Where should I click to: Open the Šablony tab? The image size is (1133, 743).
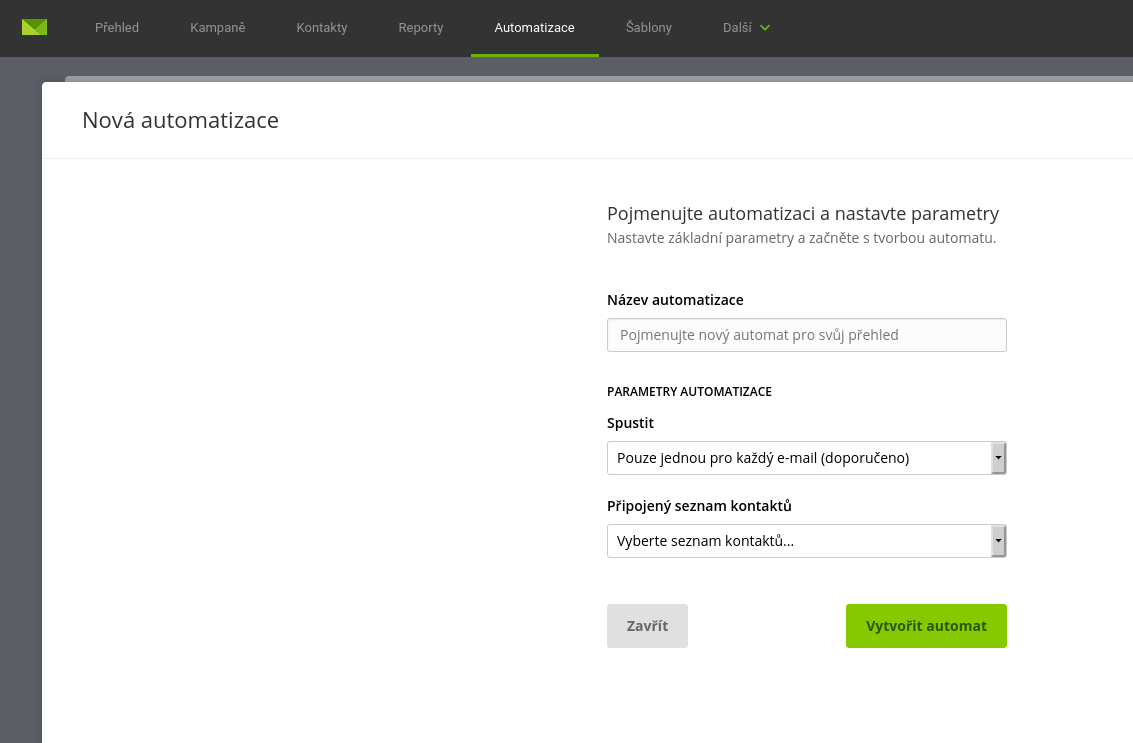[x=649, y=27]
